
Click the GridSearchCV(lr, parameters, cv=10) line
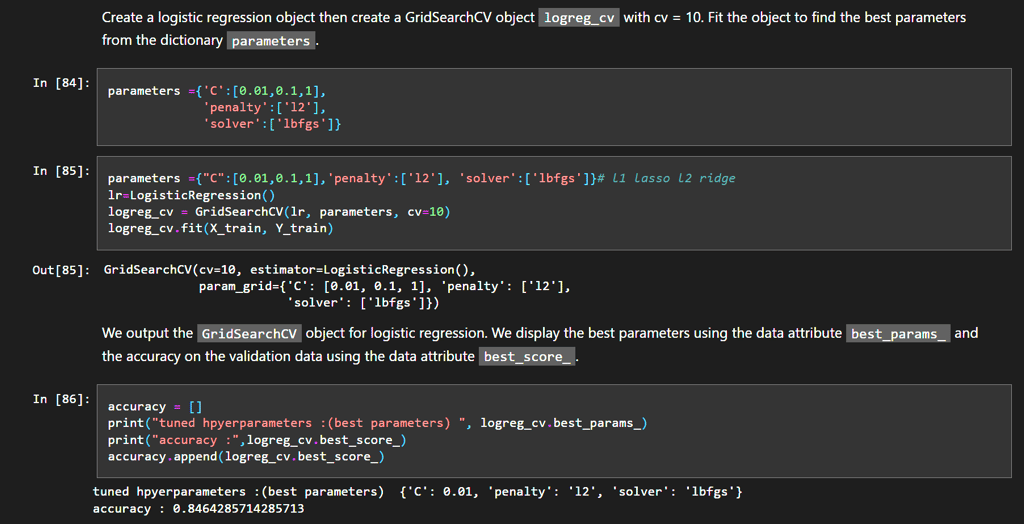(x=280, y=212)
